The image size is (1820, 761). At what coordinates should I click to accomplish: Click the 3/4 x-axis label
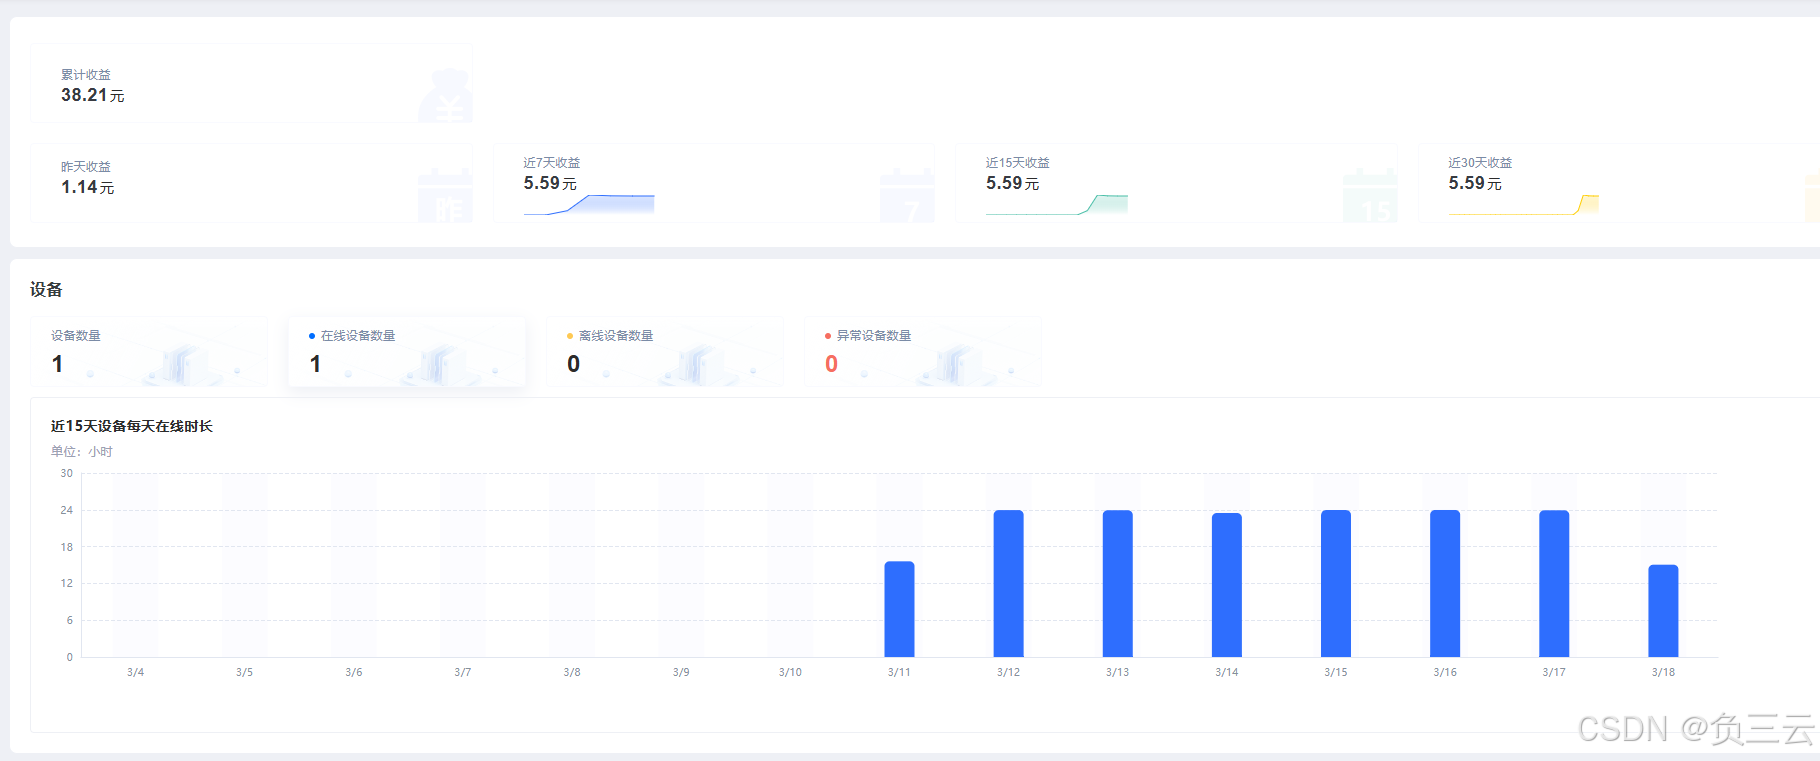pos(135,672)
